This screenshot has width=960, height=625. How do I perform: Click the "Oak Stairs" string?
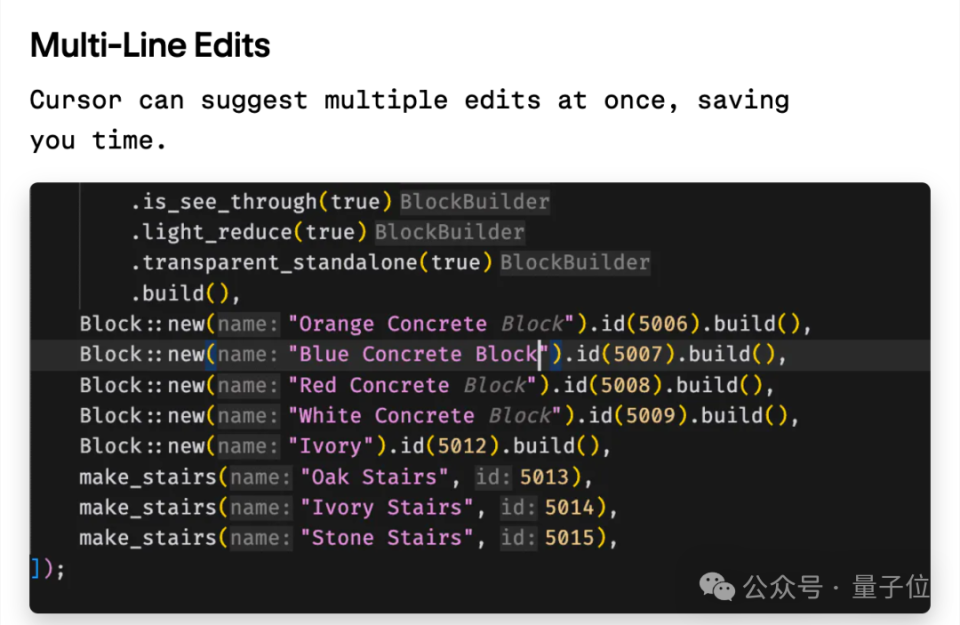tap(375, 477)
